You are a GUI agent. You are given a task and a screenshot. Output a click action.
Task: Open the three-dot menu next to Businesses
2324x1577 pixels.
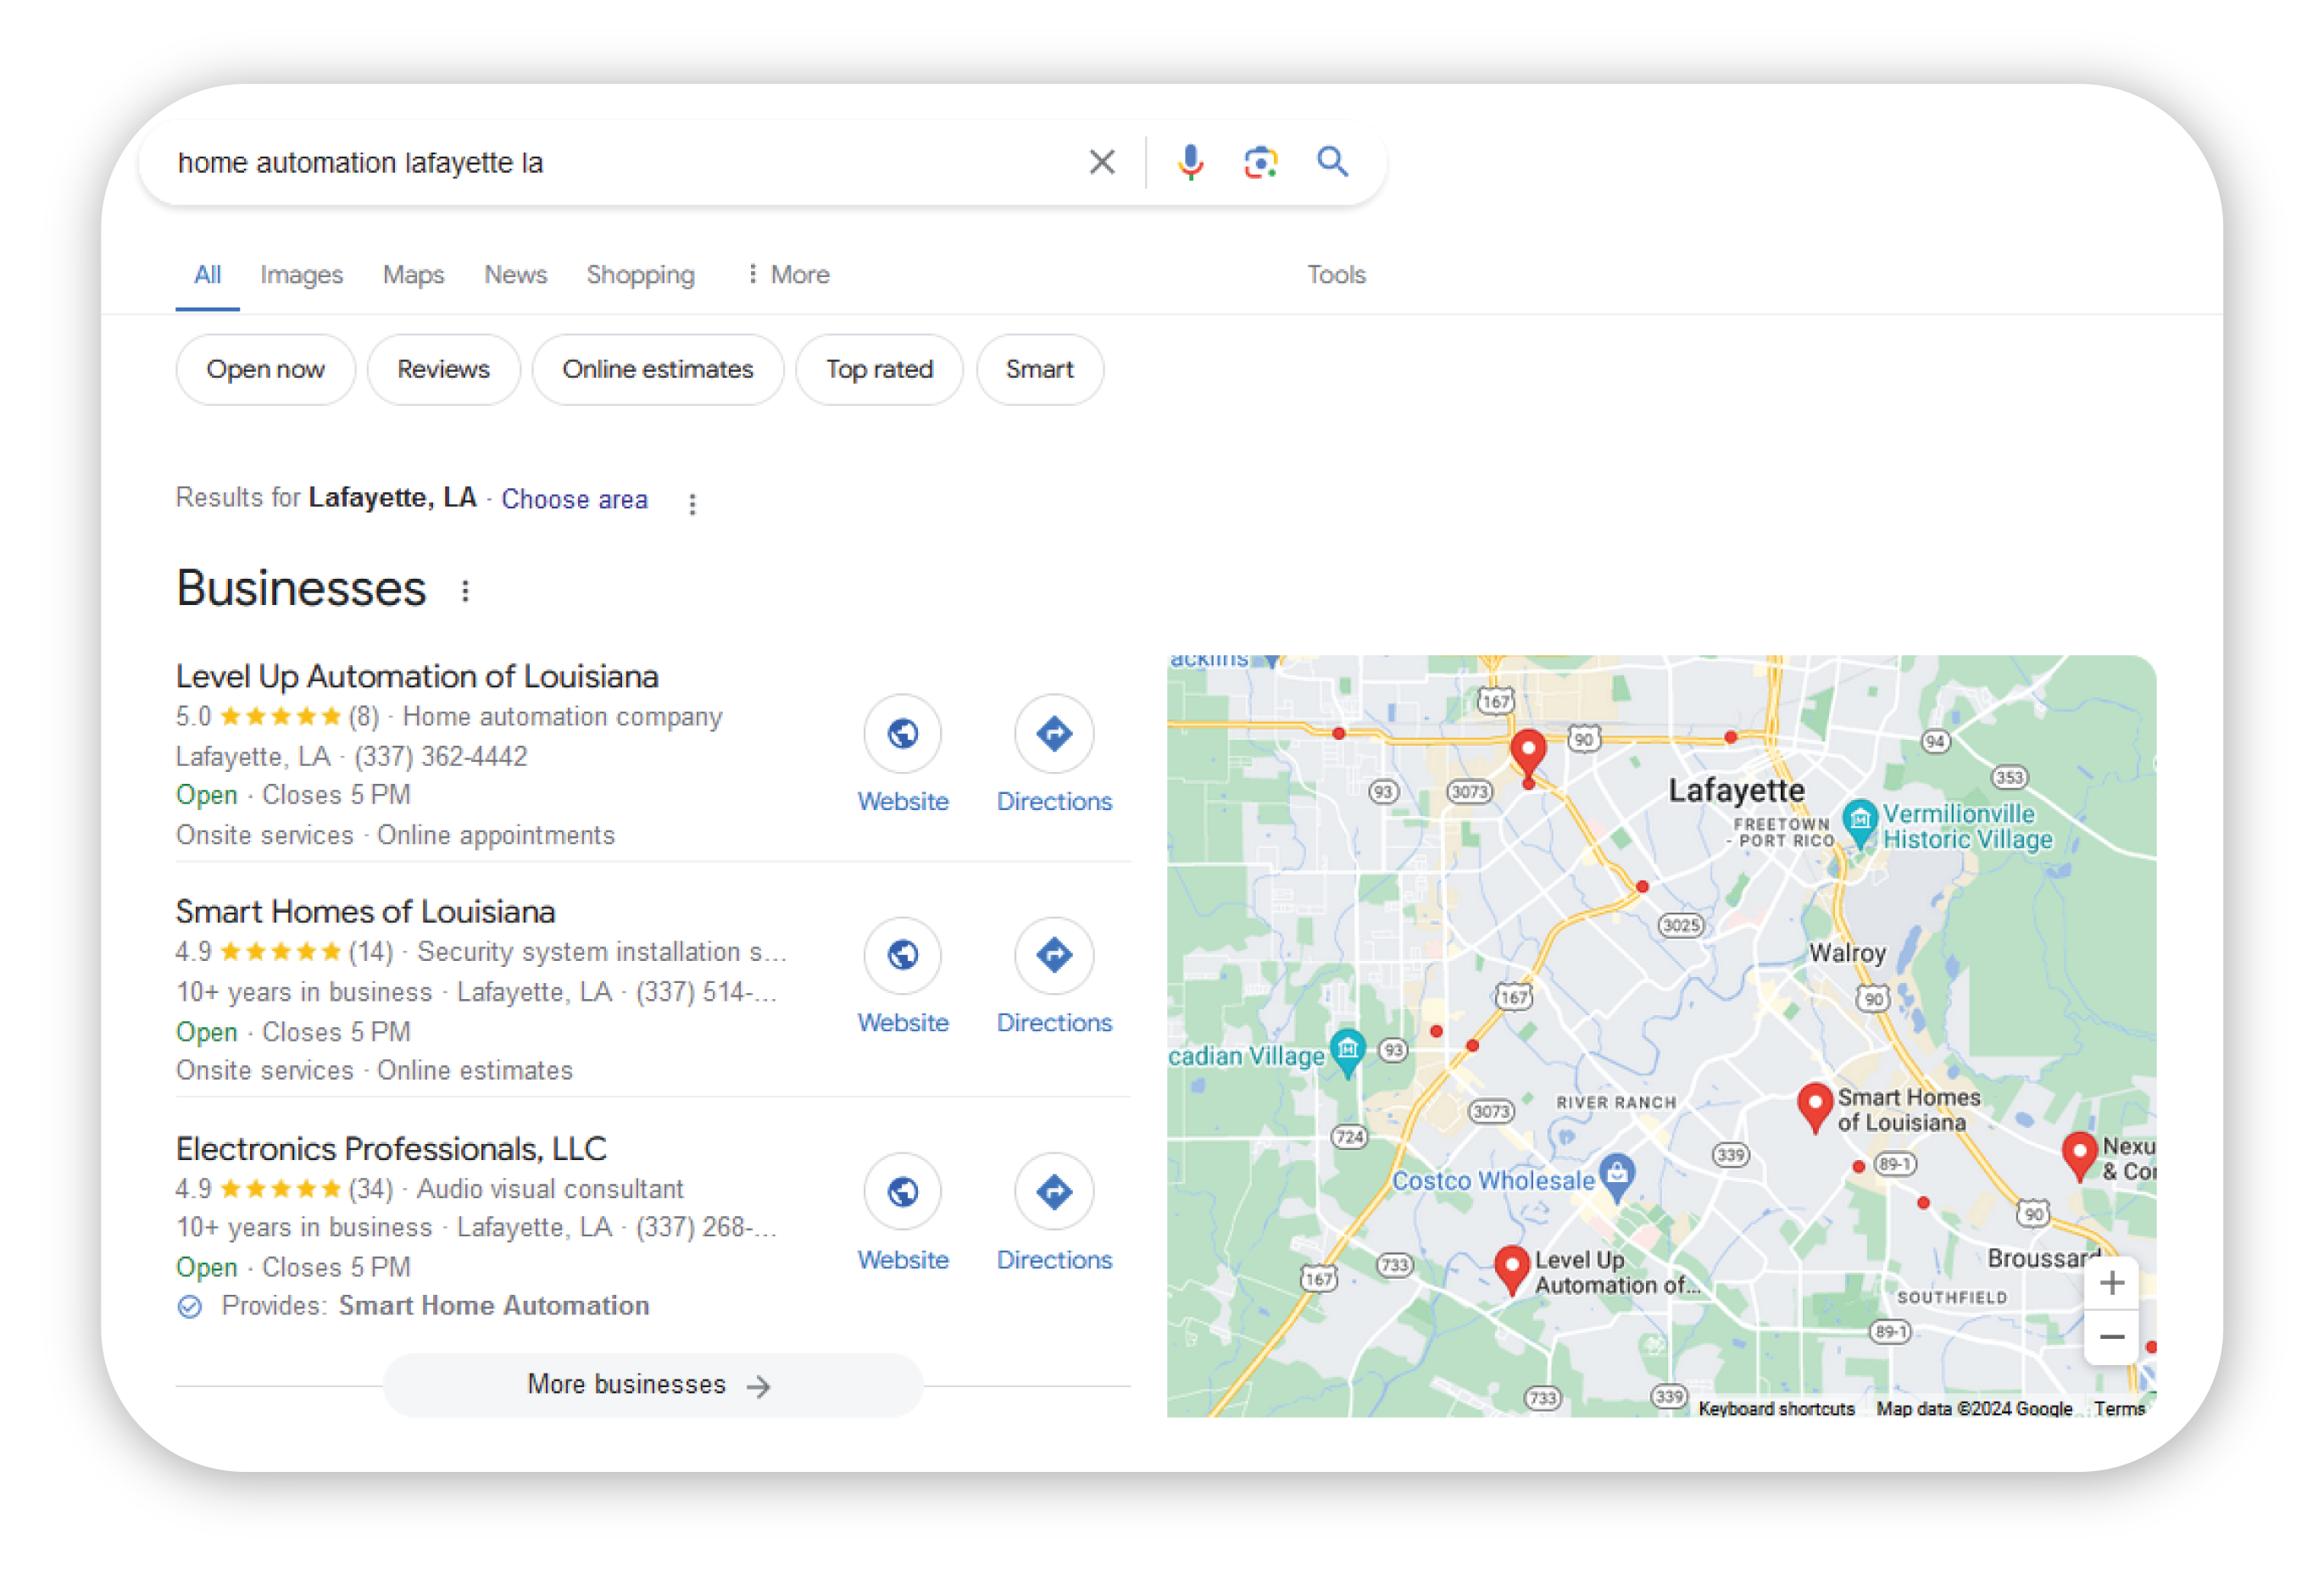[465, 591]
